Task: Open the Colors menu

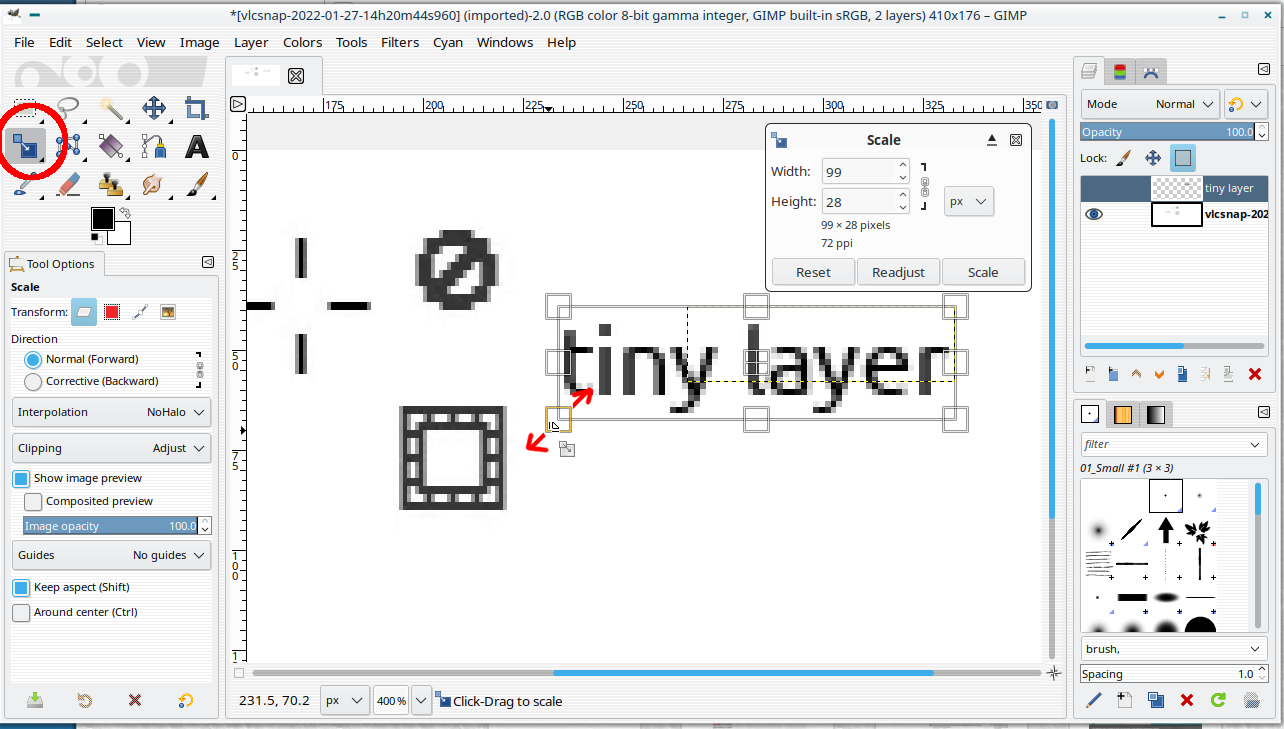Action: 302,42
